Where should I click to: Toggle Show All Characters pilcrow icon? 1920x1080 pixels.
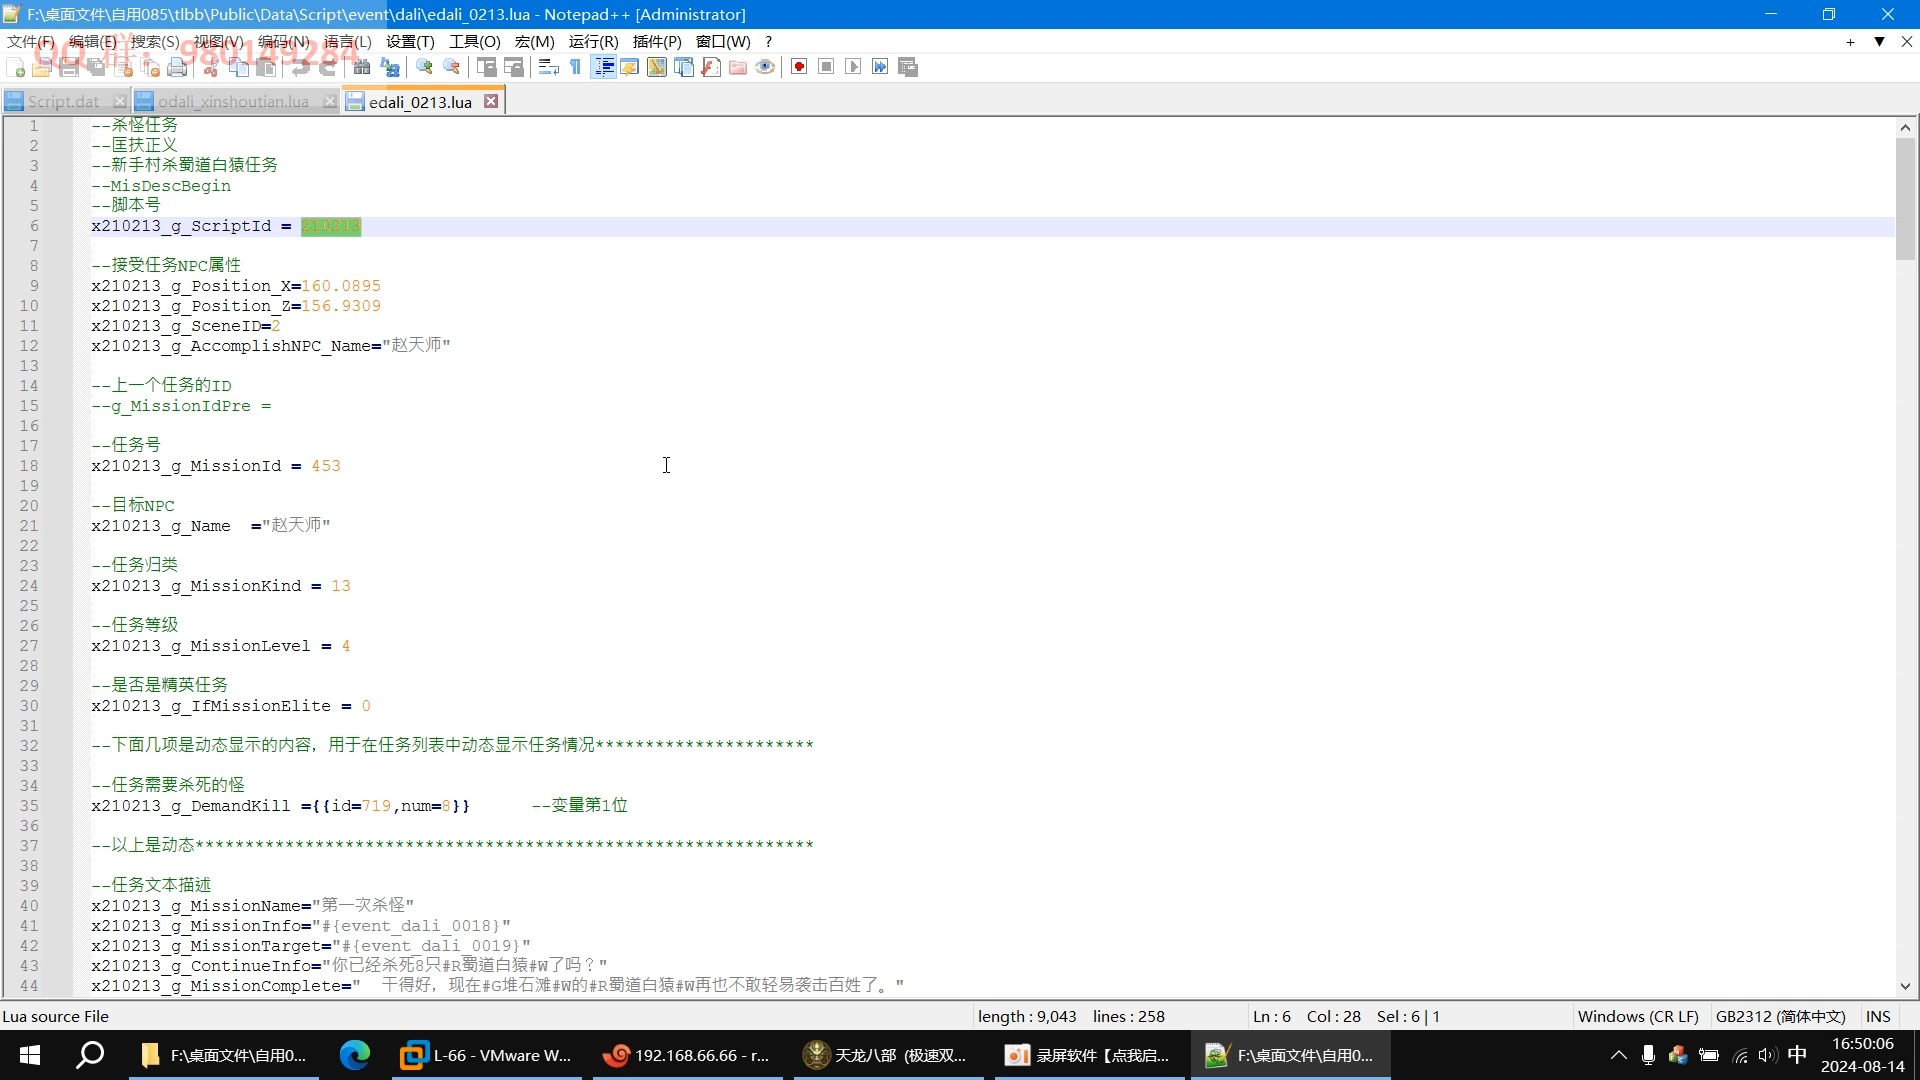(x=576, y=67)
